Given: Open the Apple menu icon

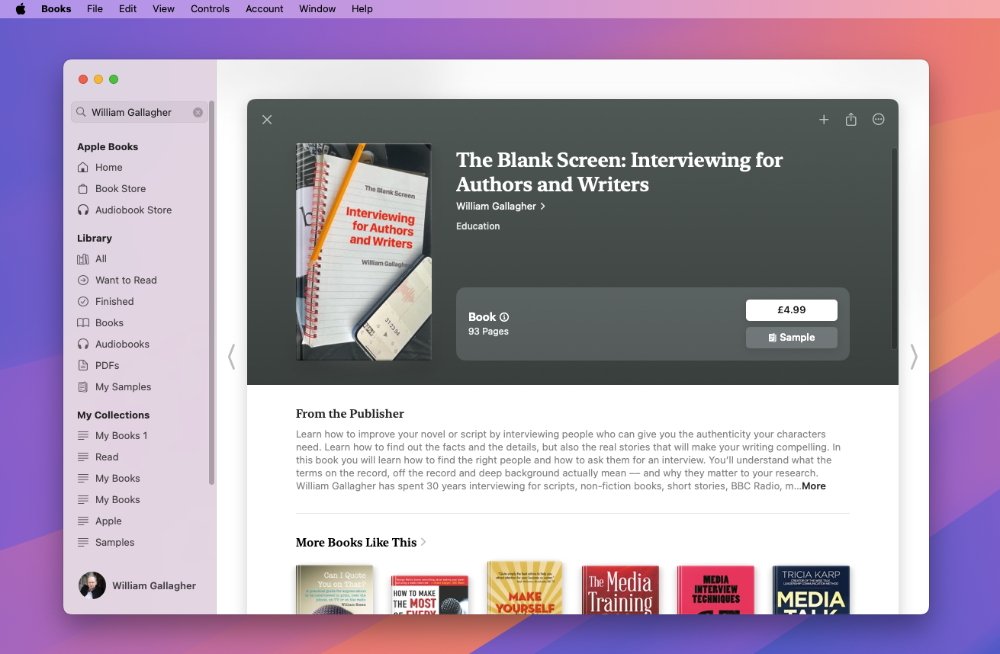Looking at the screenshot, I should 20,9.
